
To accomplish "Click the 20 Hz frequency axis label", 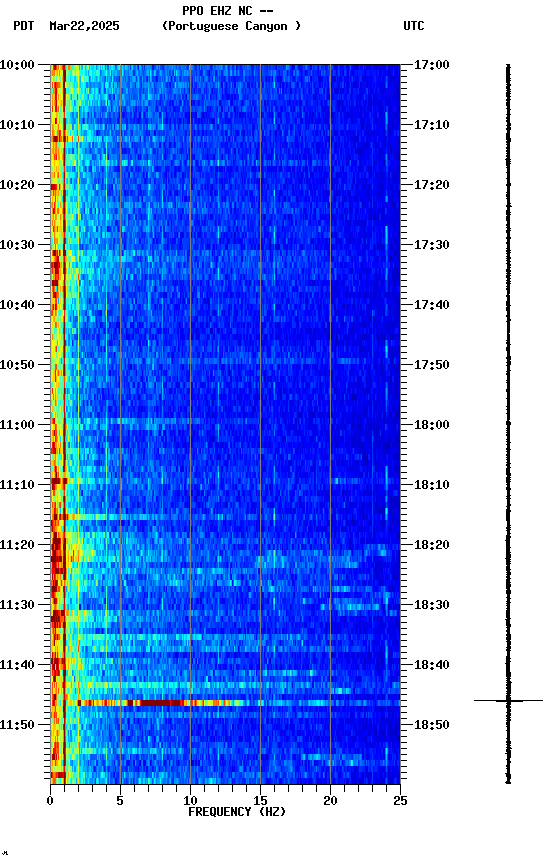I will point(330,801).
